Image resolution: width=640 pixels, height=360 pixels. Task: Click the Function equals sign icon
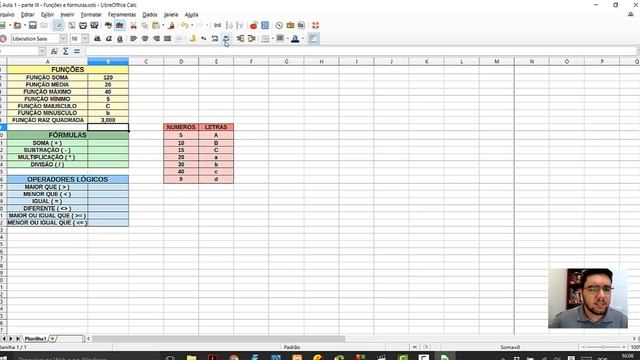(x=77, y=51)
